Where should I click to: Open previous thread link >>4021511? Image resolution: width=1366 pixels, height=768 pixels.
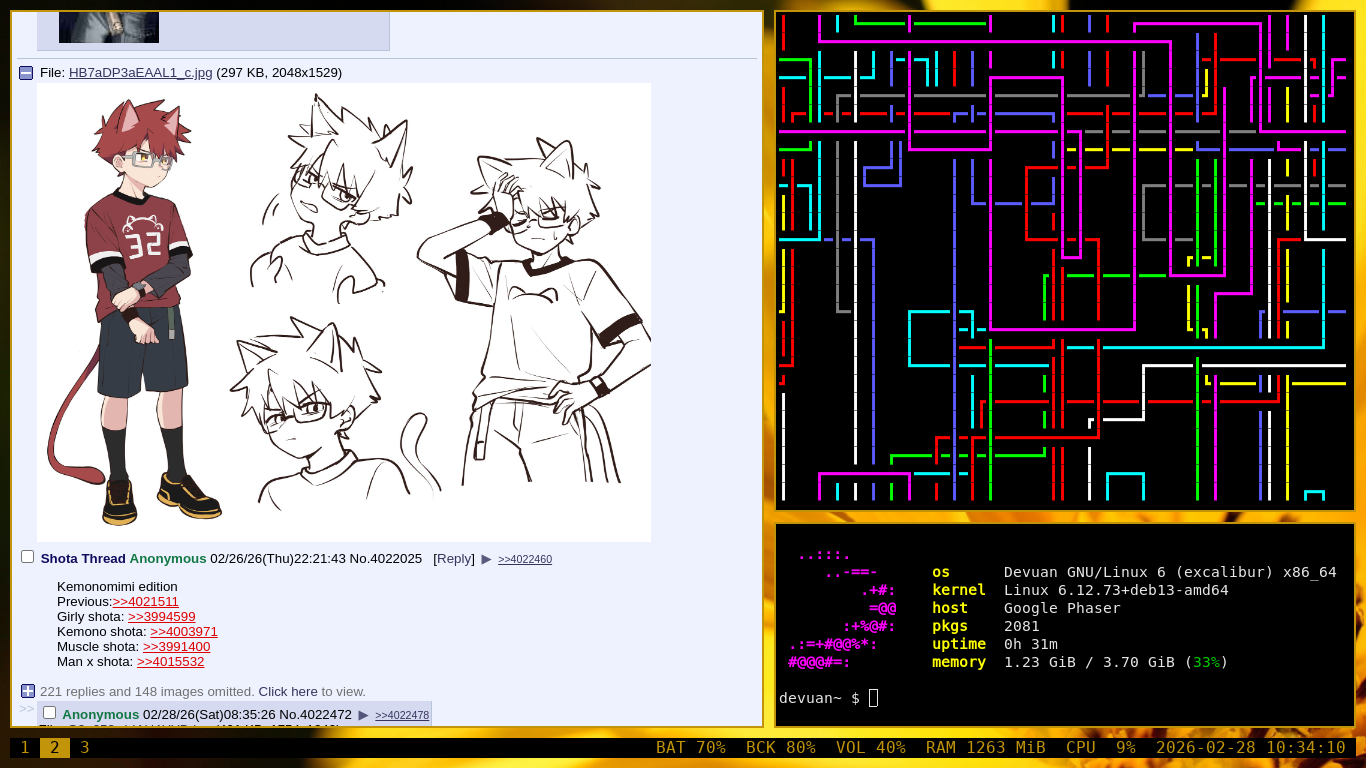pyautogui.click(x=146, y=602)
